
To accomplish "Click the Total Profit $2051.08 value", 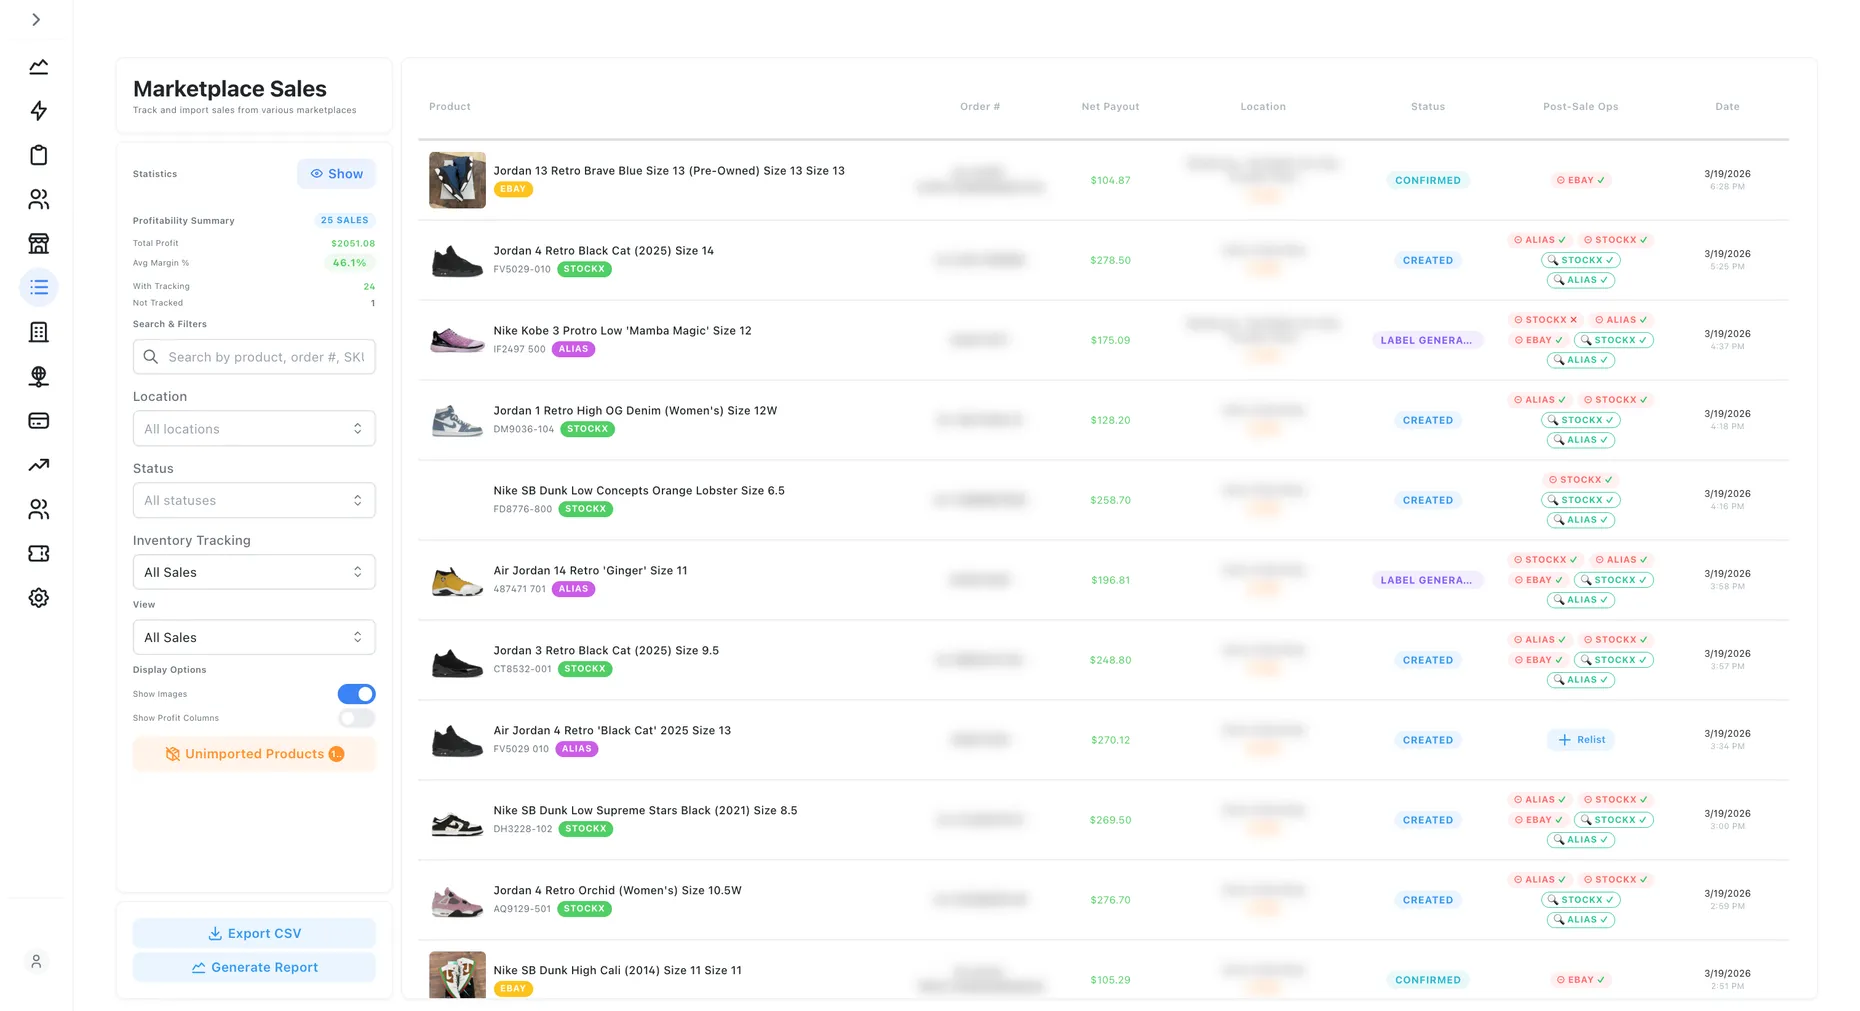I will click(x=353, y=244).
